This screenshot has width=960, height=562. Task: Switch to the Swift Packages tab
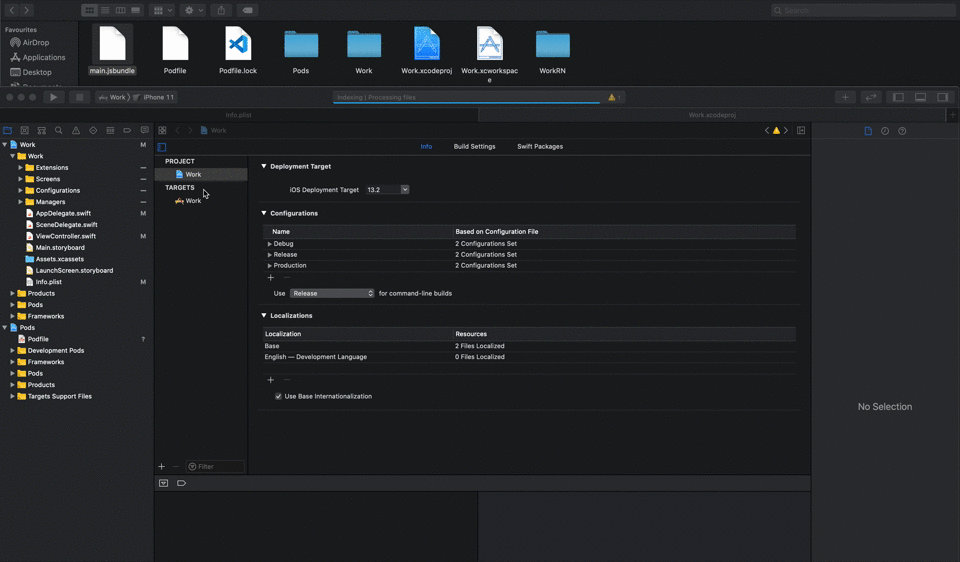pos(539,146)
